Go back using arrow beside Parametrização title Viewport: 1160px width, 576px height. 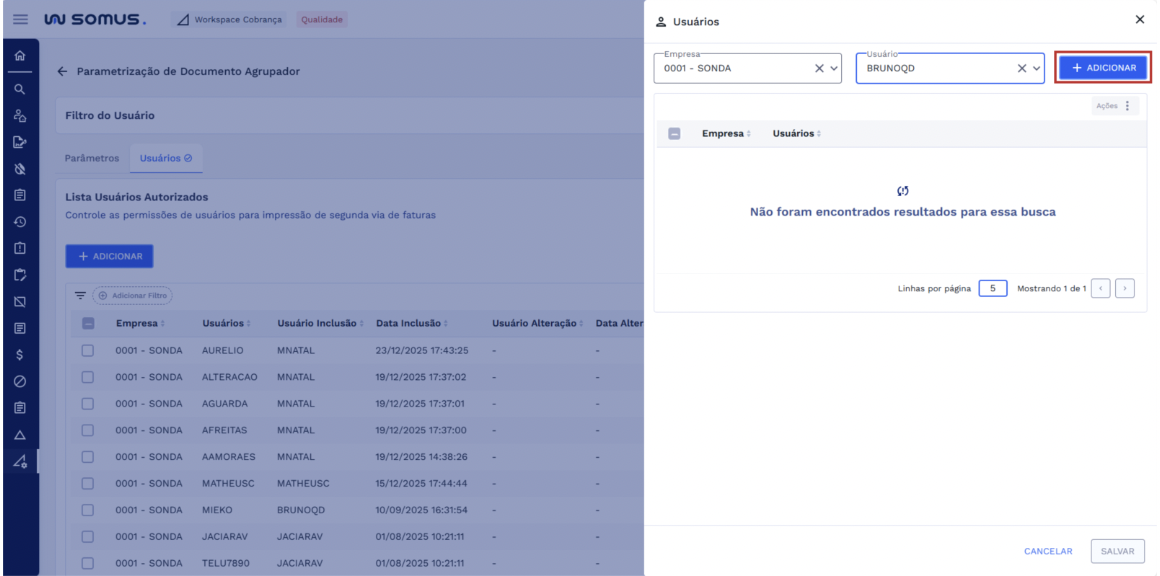(63, 72)
